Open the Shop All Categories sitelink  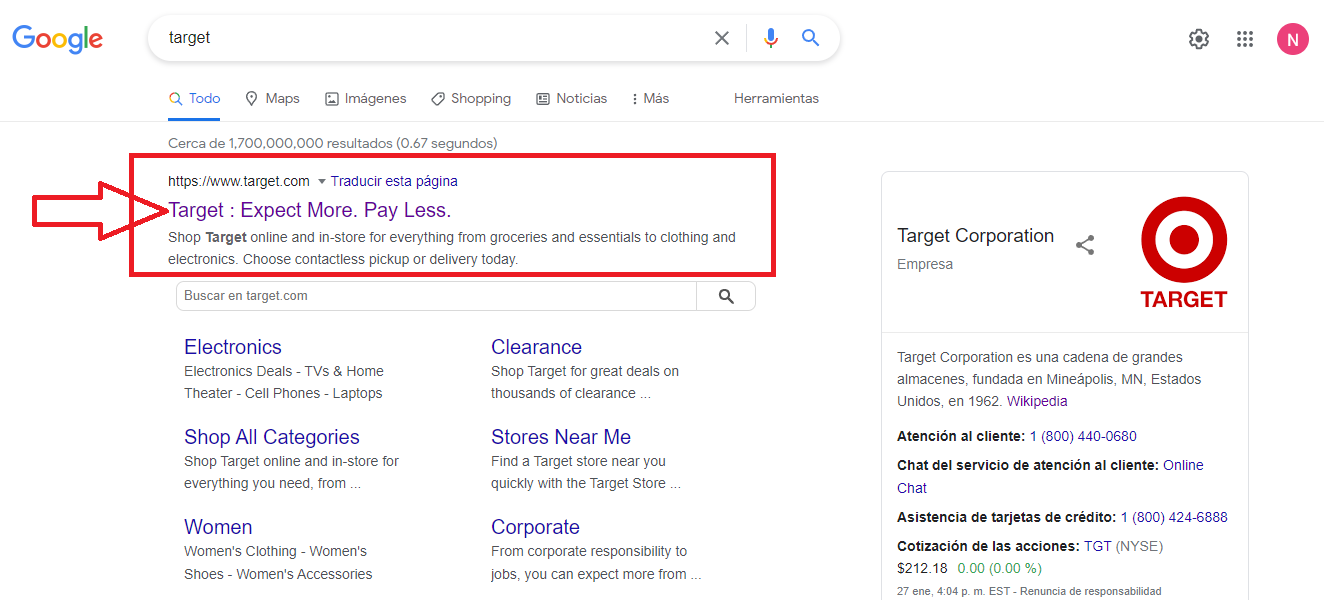[x=272, y=437]
